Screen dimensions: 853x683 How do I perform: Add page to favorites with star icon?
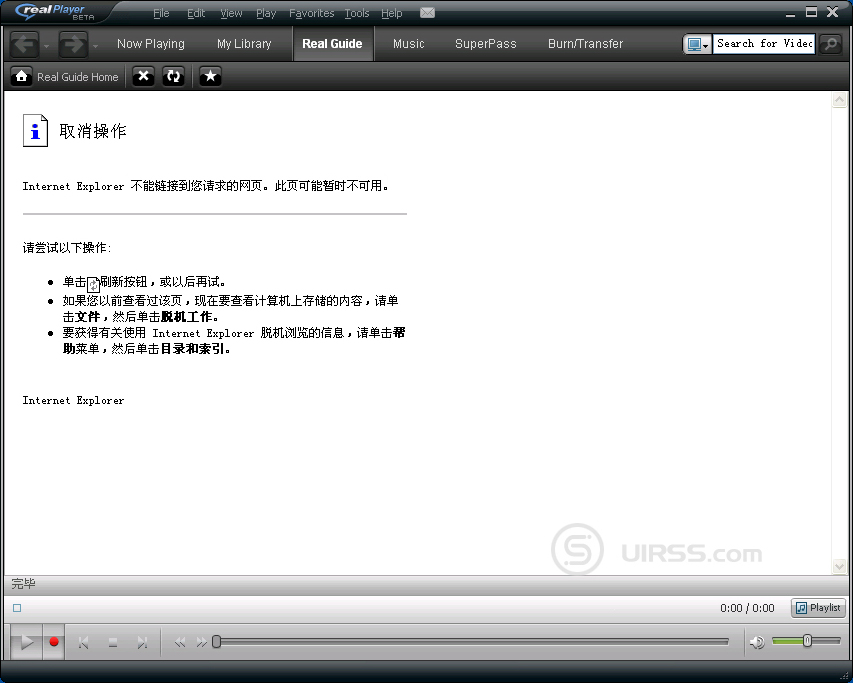click(x=210, y=77)
